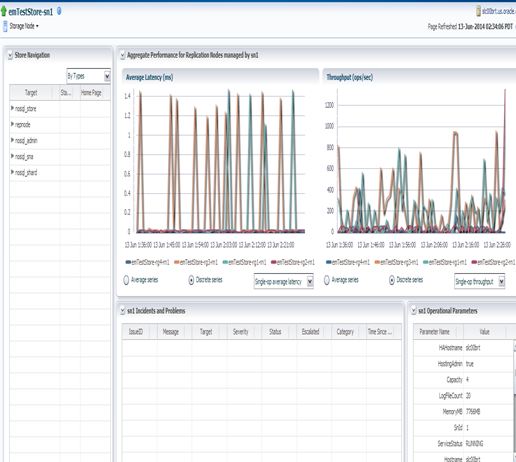
Task: Click the Storage Node server icon
Action: pos(5,26)
